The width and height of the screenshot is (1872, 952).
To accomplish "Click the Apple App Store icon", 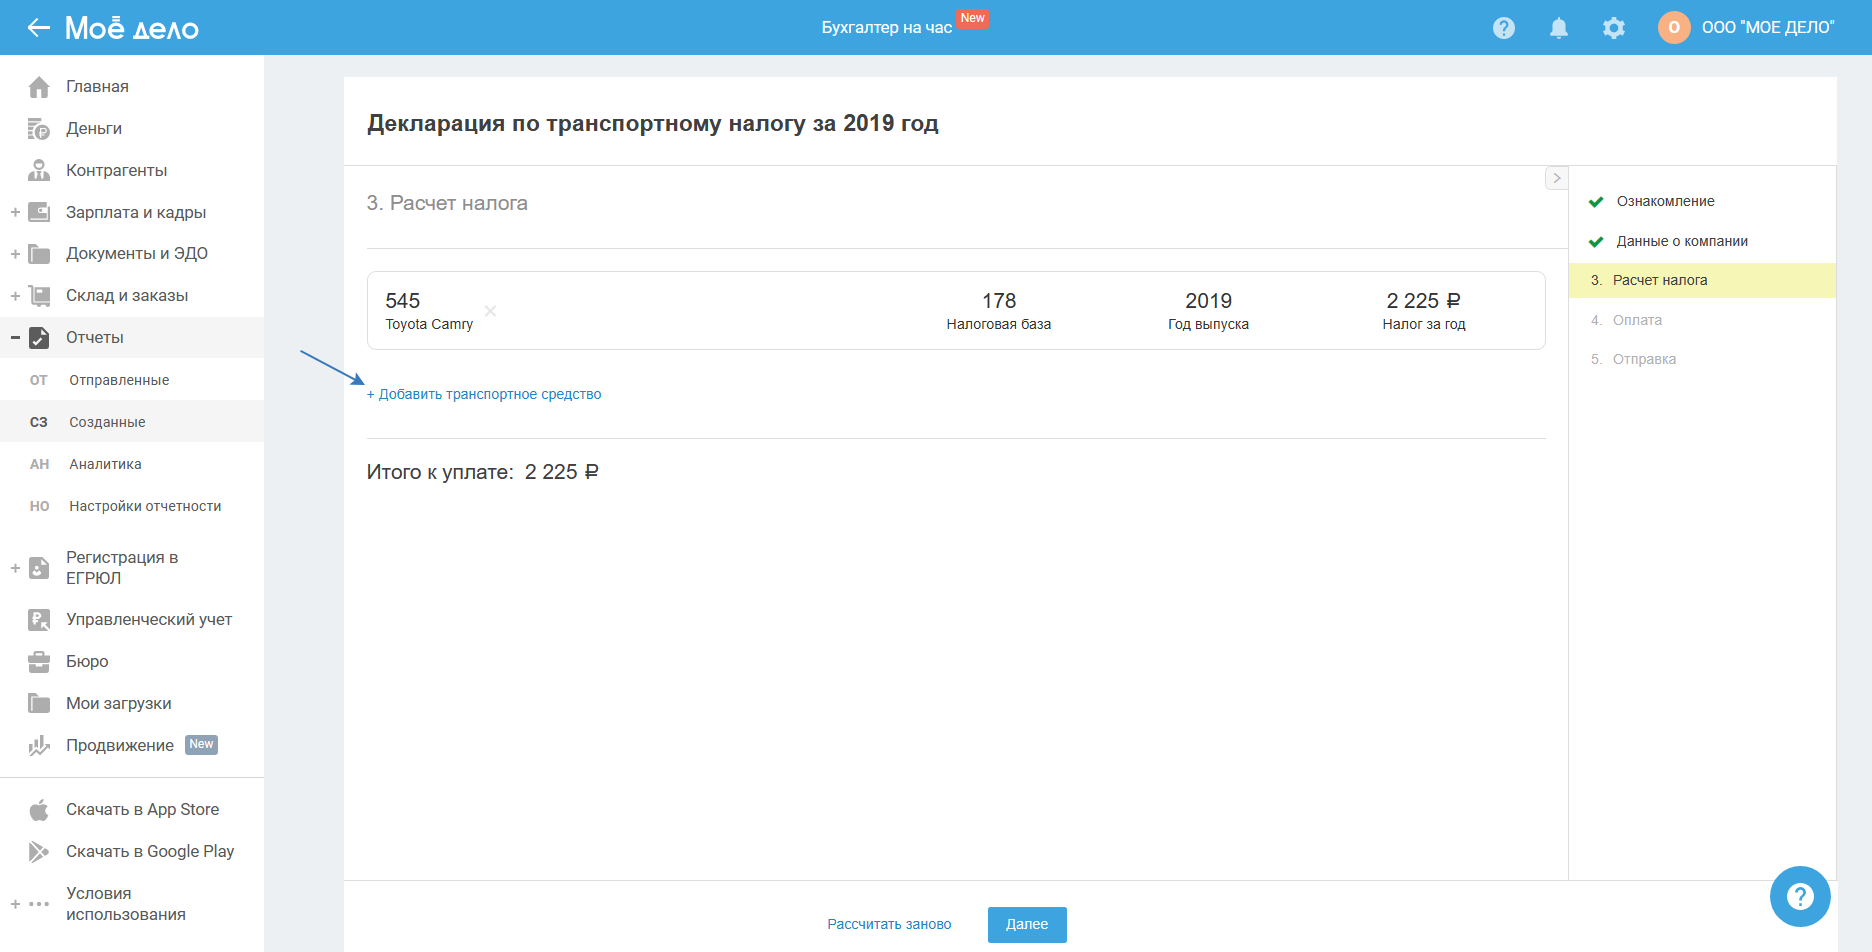I will click(39, 810).
